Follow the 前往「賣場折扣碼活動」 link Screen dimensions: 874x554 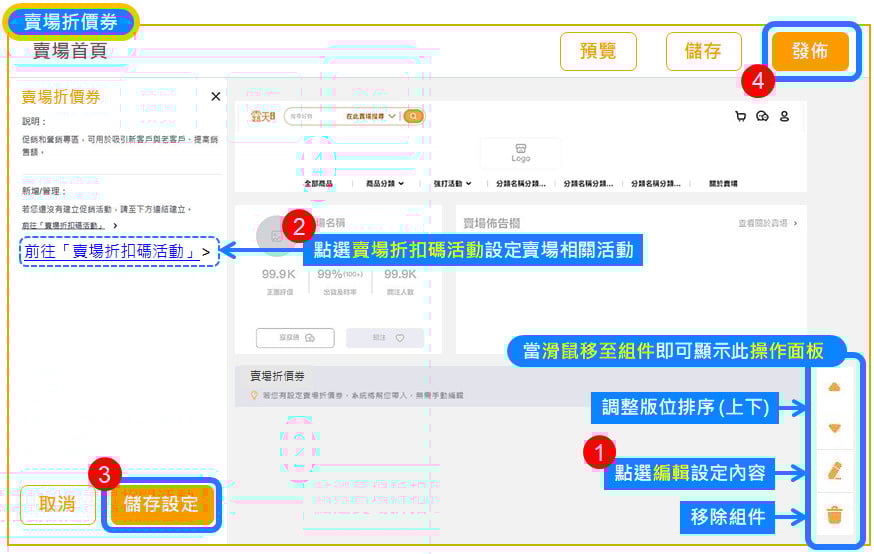(x=116, y=252)
